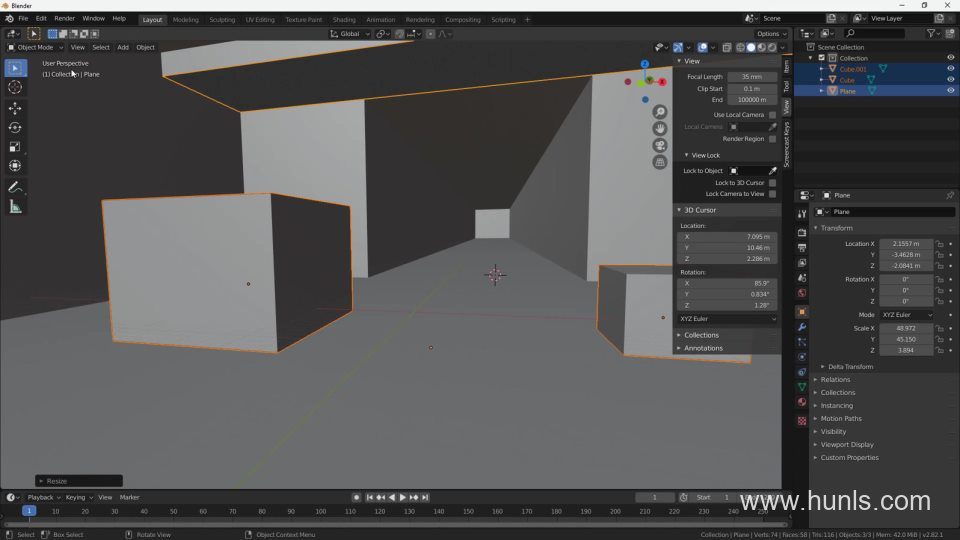Play animation forward button

pyautogui.click(x=403, y=498)
